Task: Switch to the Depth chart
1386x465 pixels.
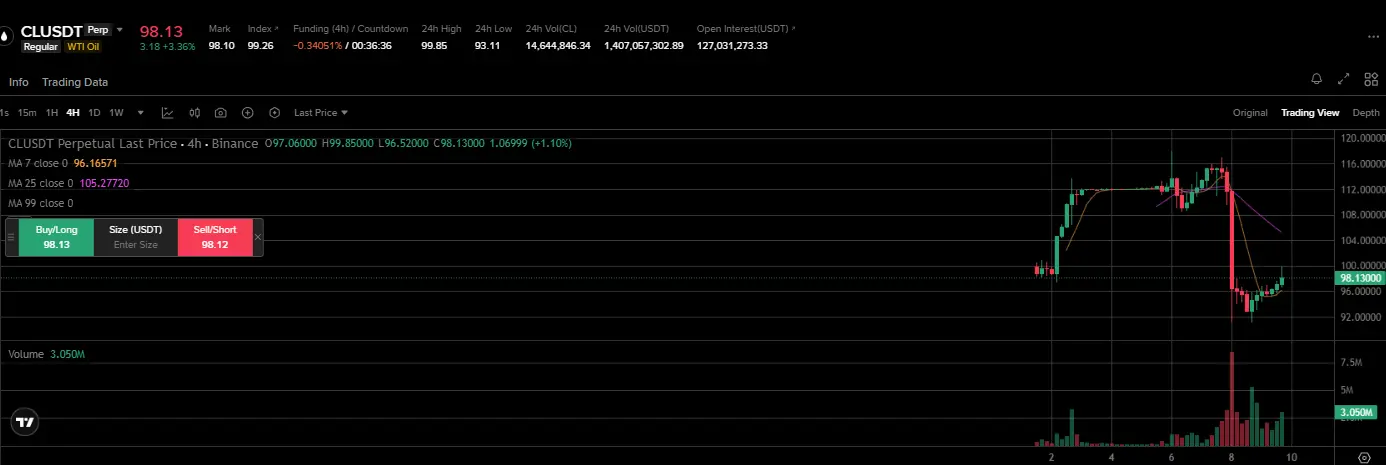Action: (1366, 113)
